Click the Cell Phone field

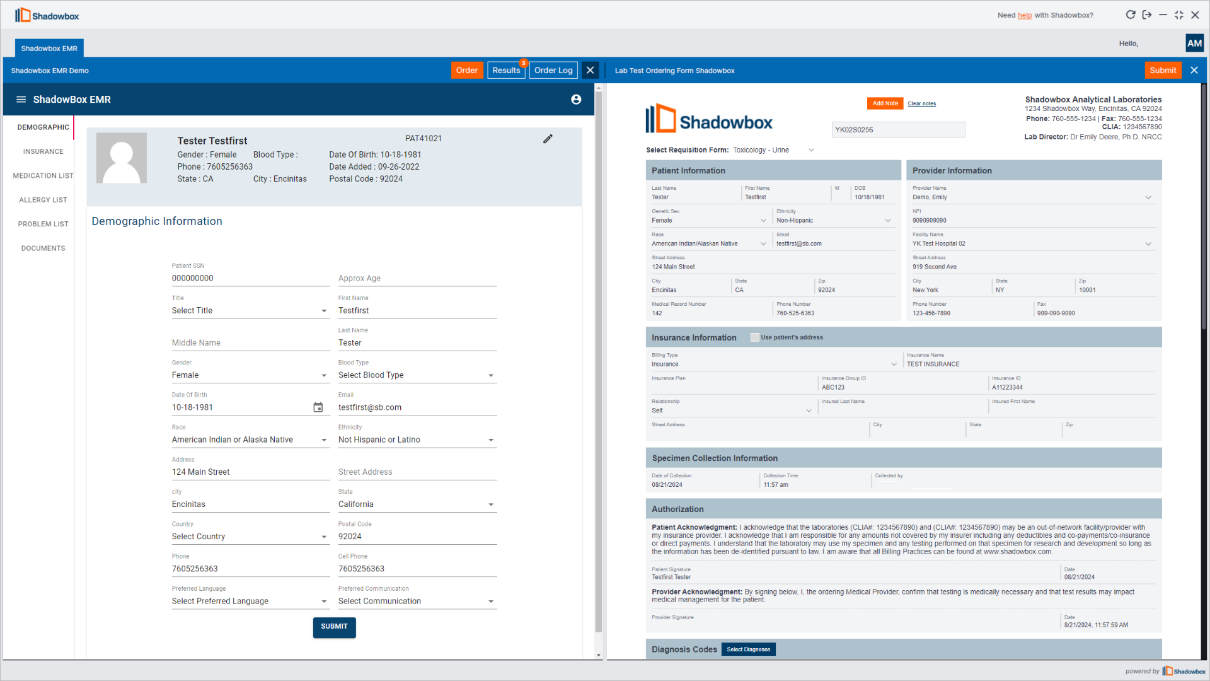[417, 569]
